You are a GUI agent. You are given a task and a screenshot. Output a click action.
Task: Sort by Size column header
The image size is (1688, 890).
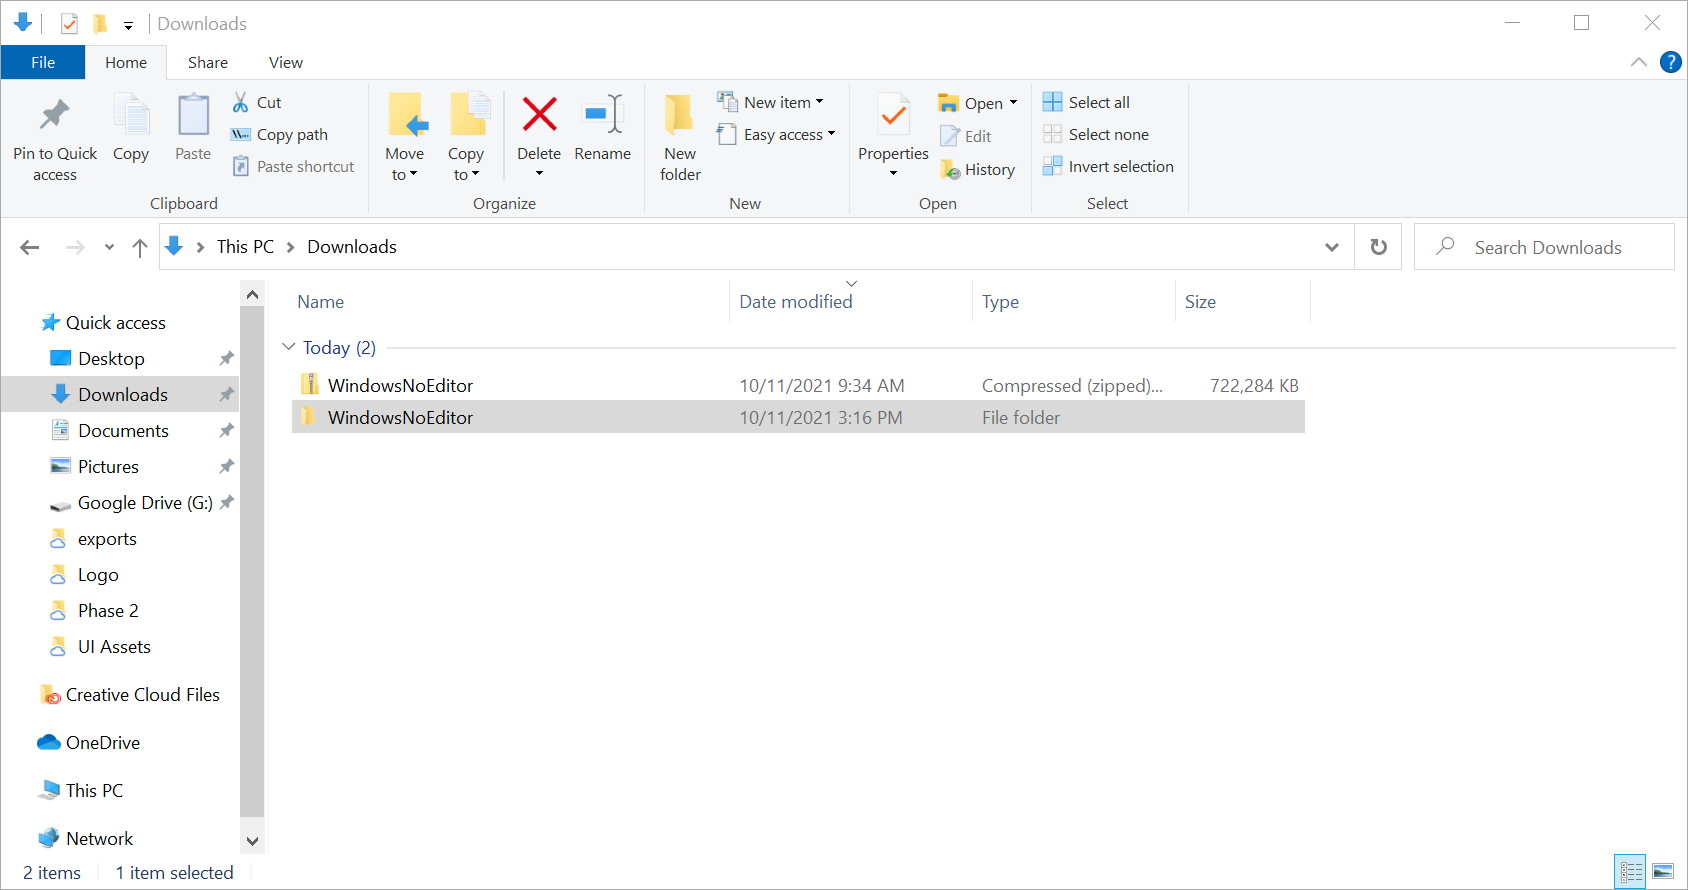(x=1243, y=301)
